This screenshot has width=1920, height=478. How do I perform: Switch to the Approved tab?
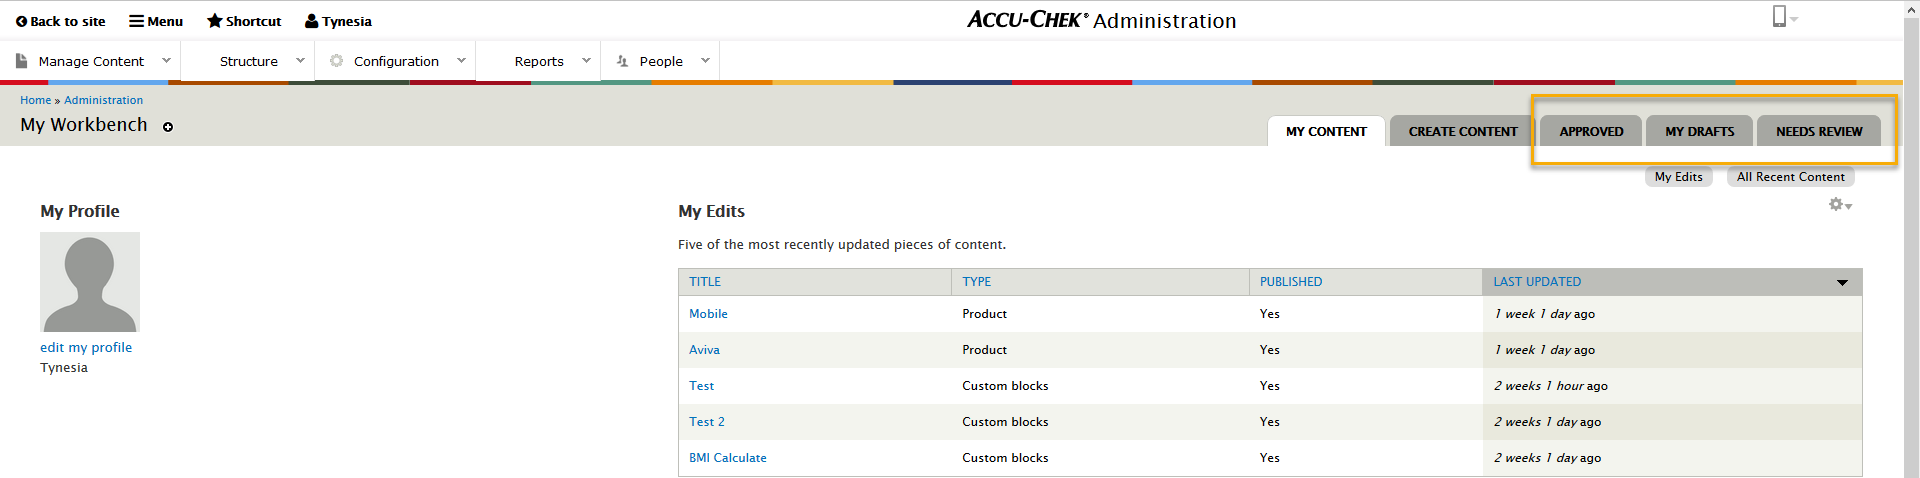pos(1591,131)
